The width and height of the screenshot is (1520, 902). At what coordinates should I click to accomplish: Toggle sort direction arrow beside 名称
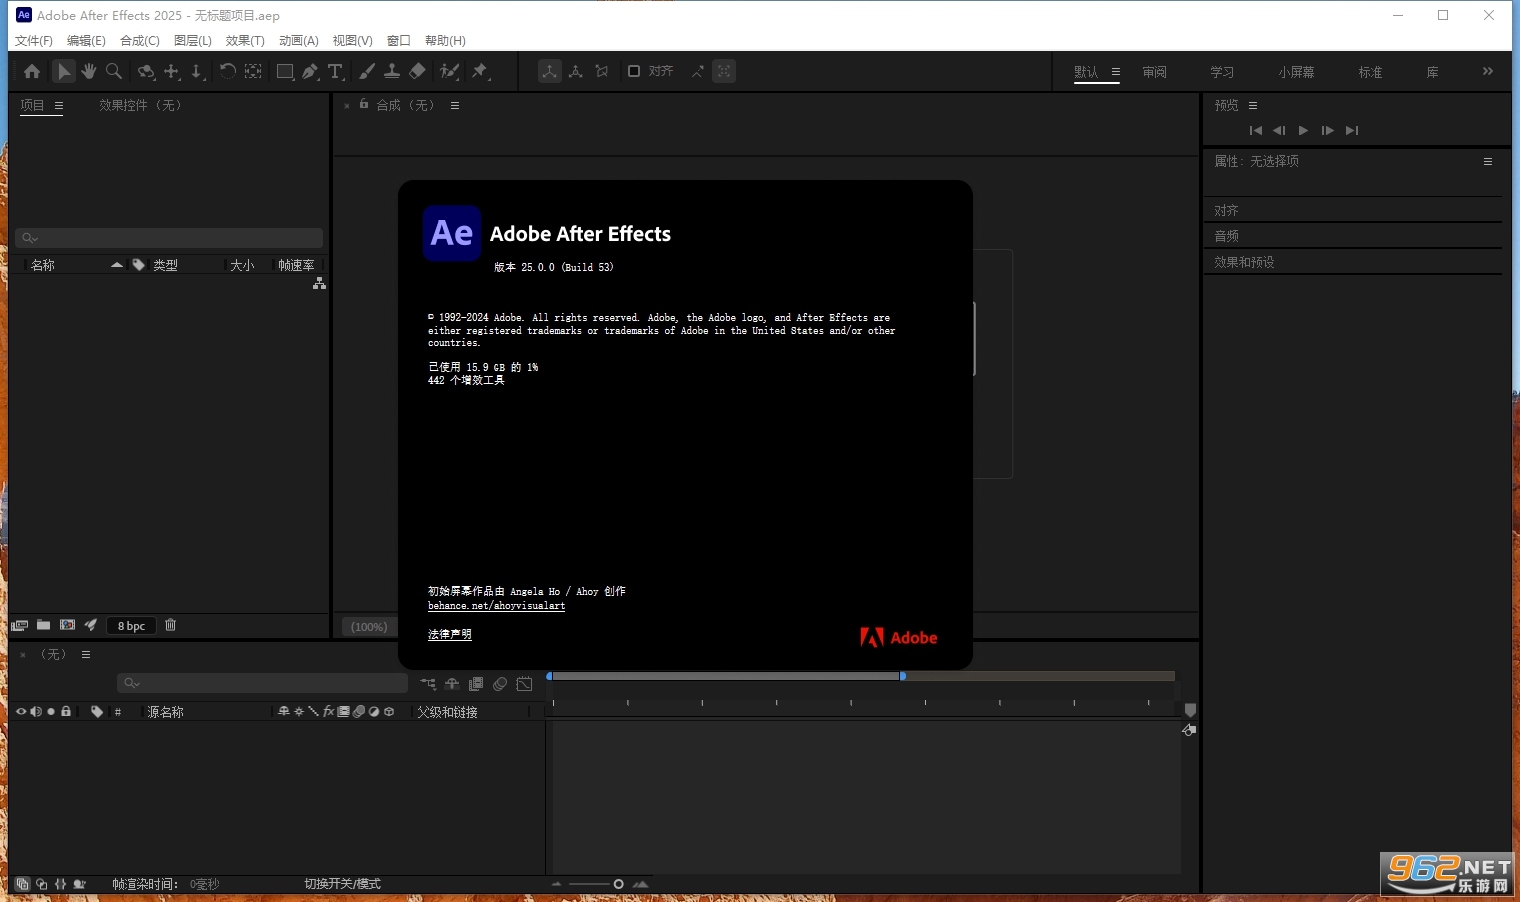click(x=116, y=265)
